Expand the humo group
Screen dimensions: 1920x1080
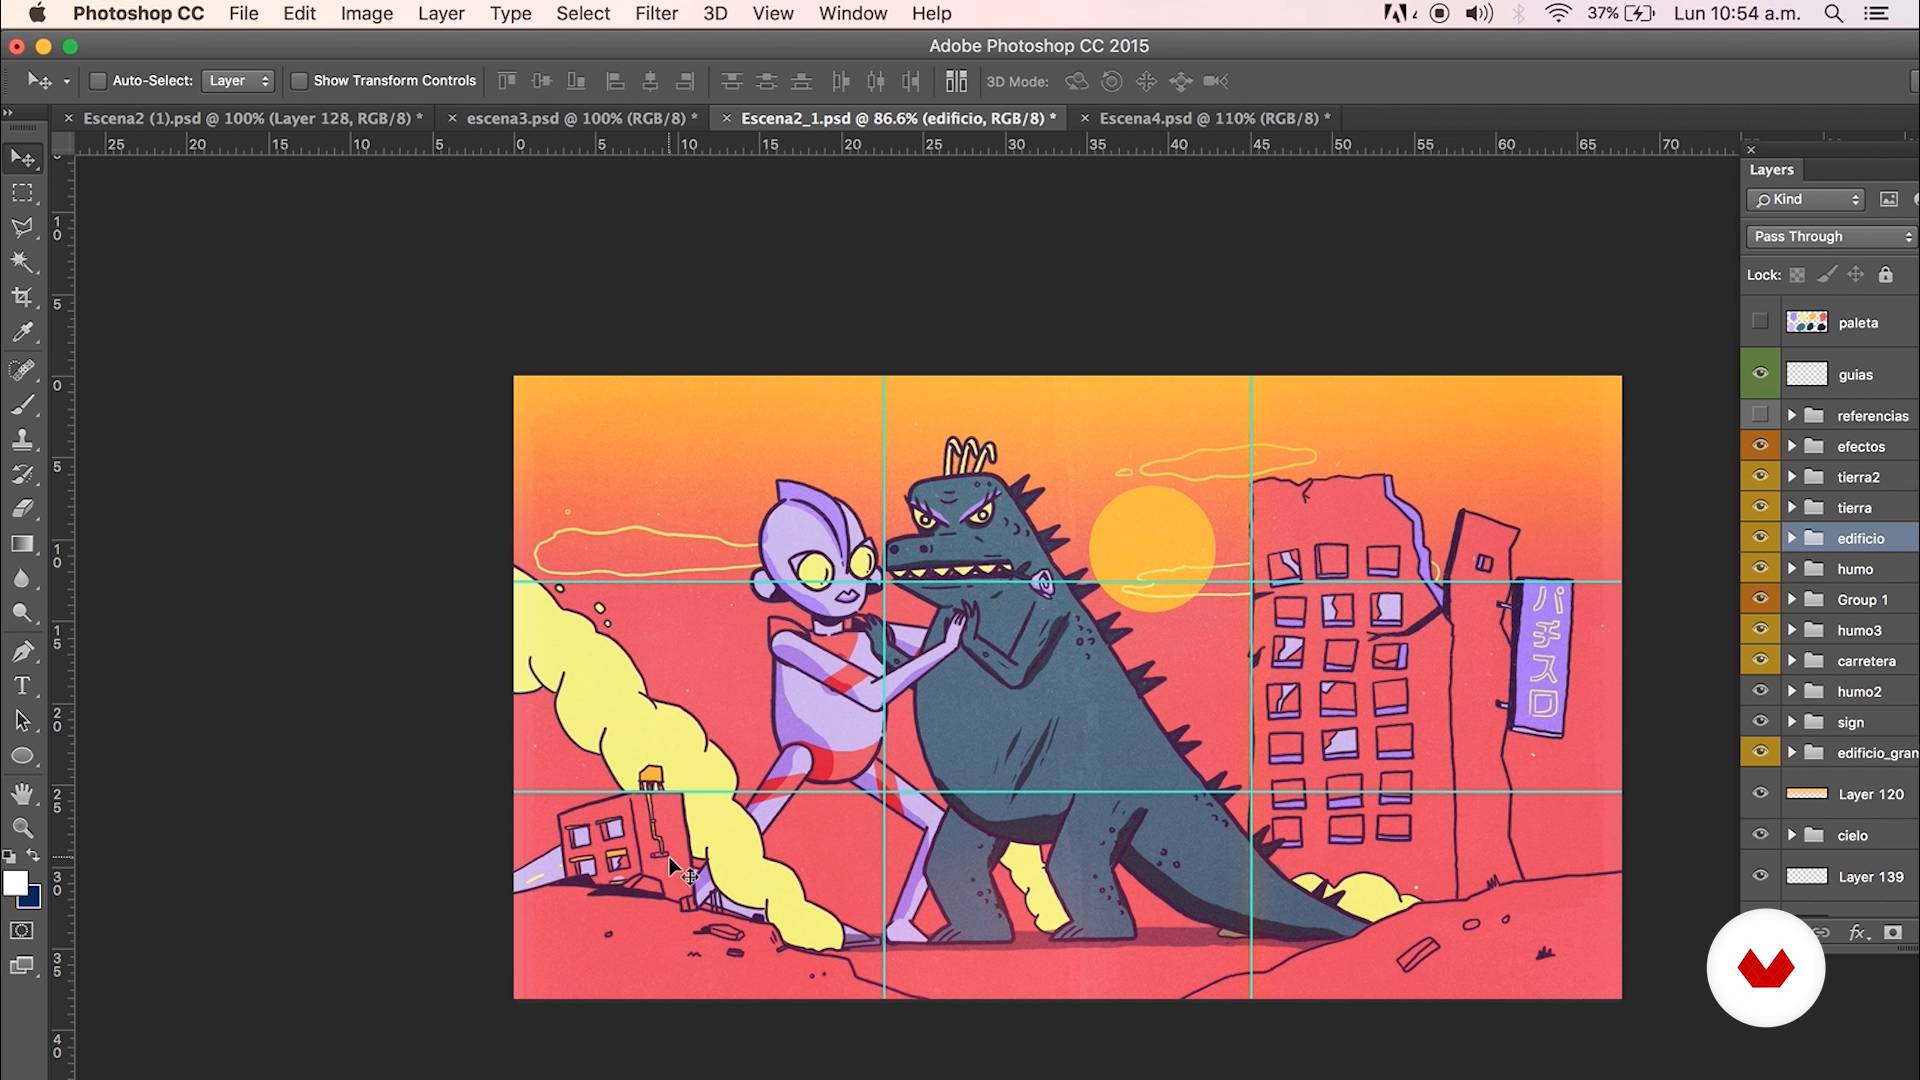click(1792, 569)
